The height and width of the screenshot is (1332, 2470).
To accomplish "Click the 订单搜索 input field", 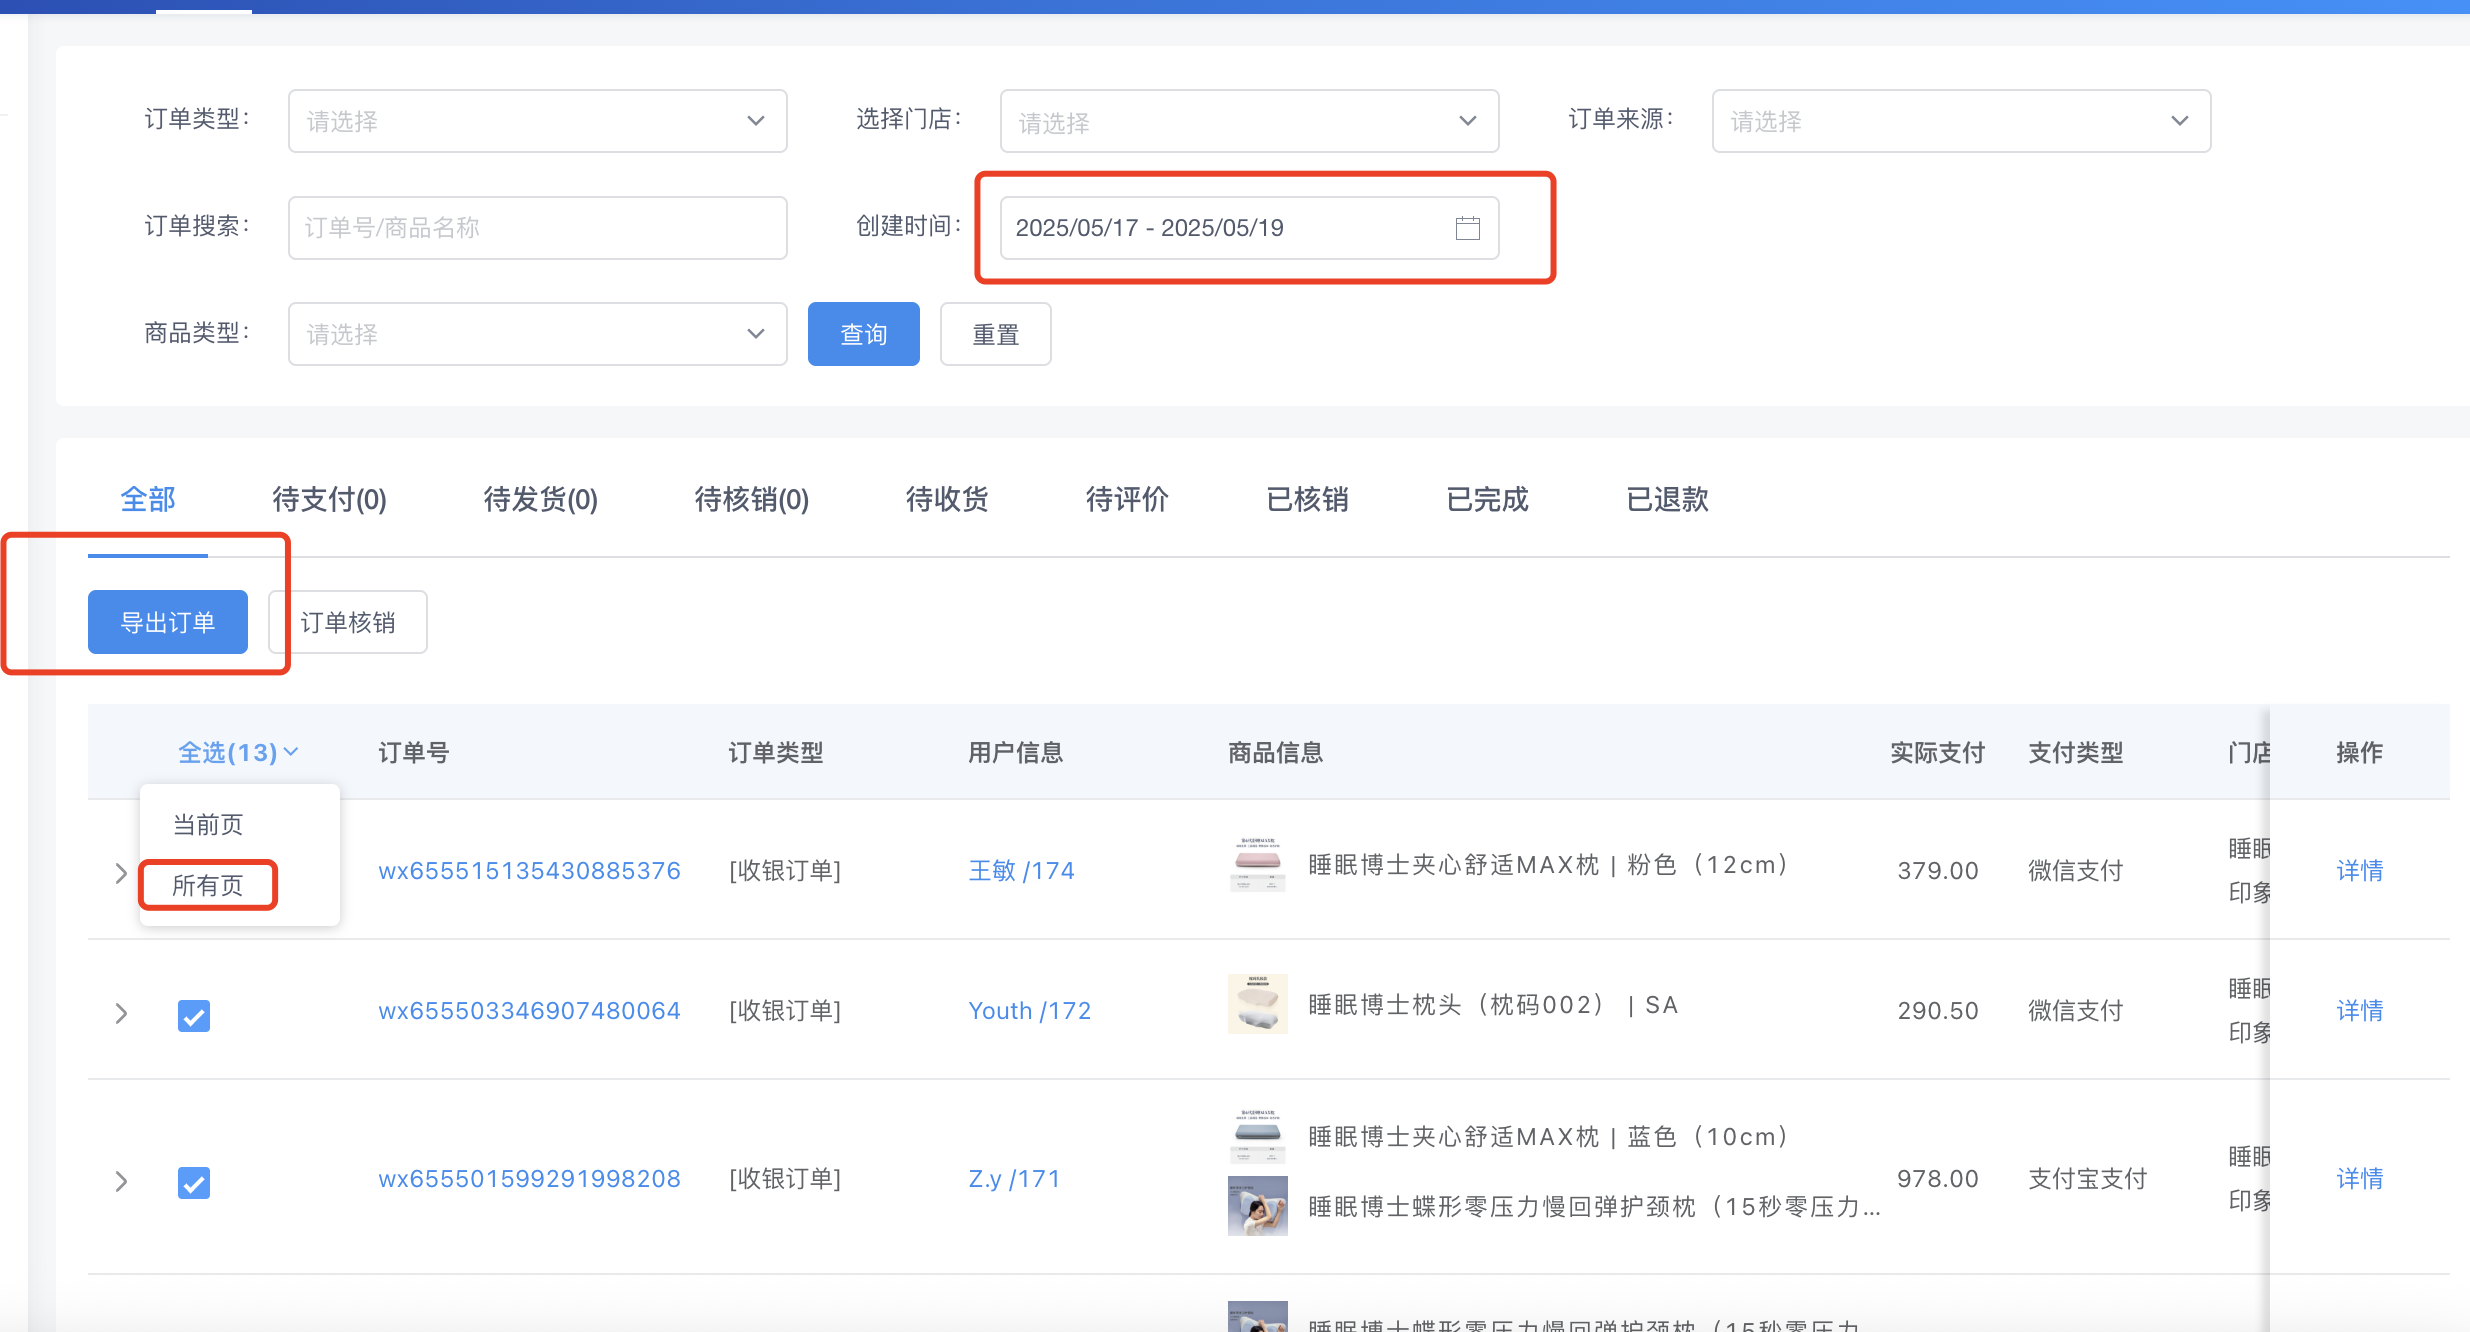I will pyautogui.click(x=537, y=228).
